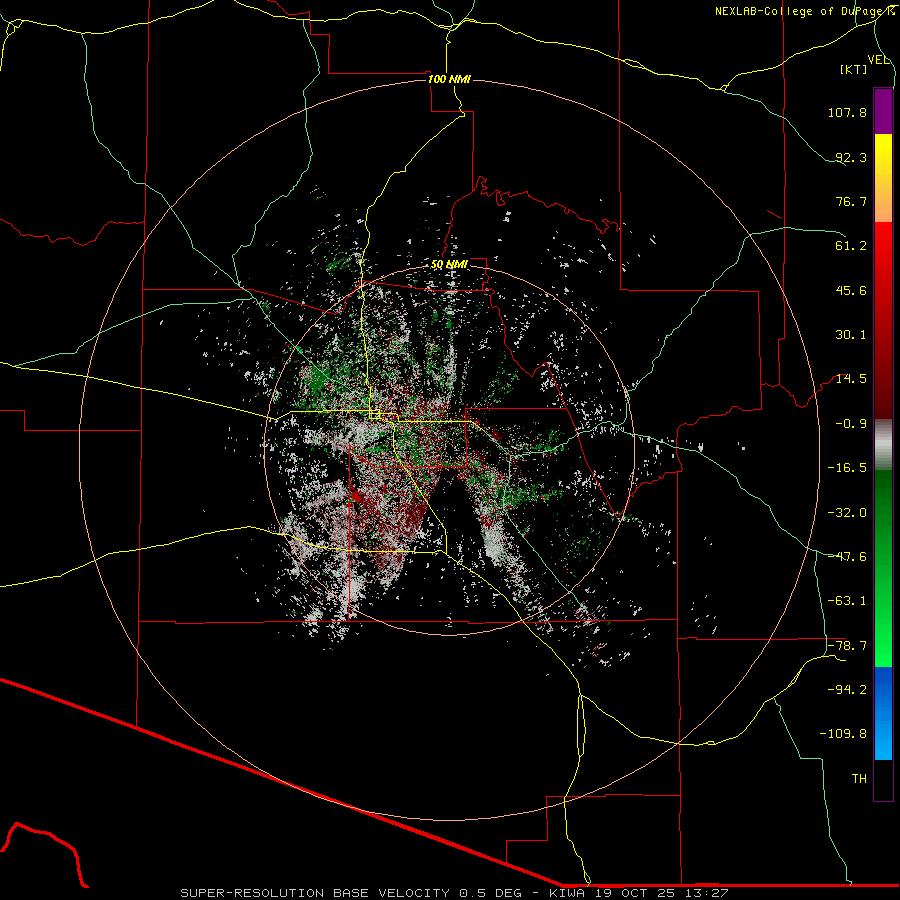The image size is (900, 900).
Task: Click the TH threshold label in legend
Action: (x=859, y=779)
